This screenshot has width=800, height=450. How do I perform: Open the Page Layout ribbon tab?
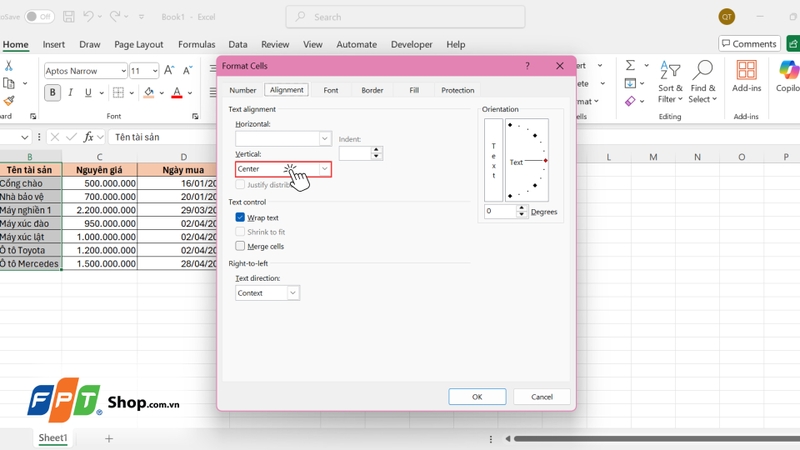[x=139, y=44]
